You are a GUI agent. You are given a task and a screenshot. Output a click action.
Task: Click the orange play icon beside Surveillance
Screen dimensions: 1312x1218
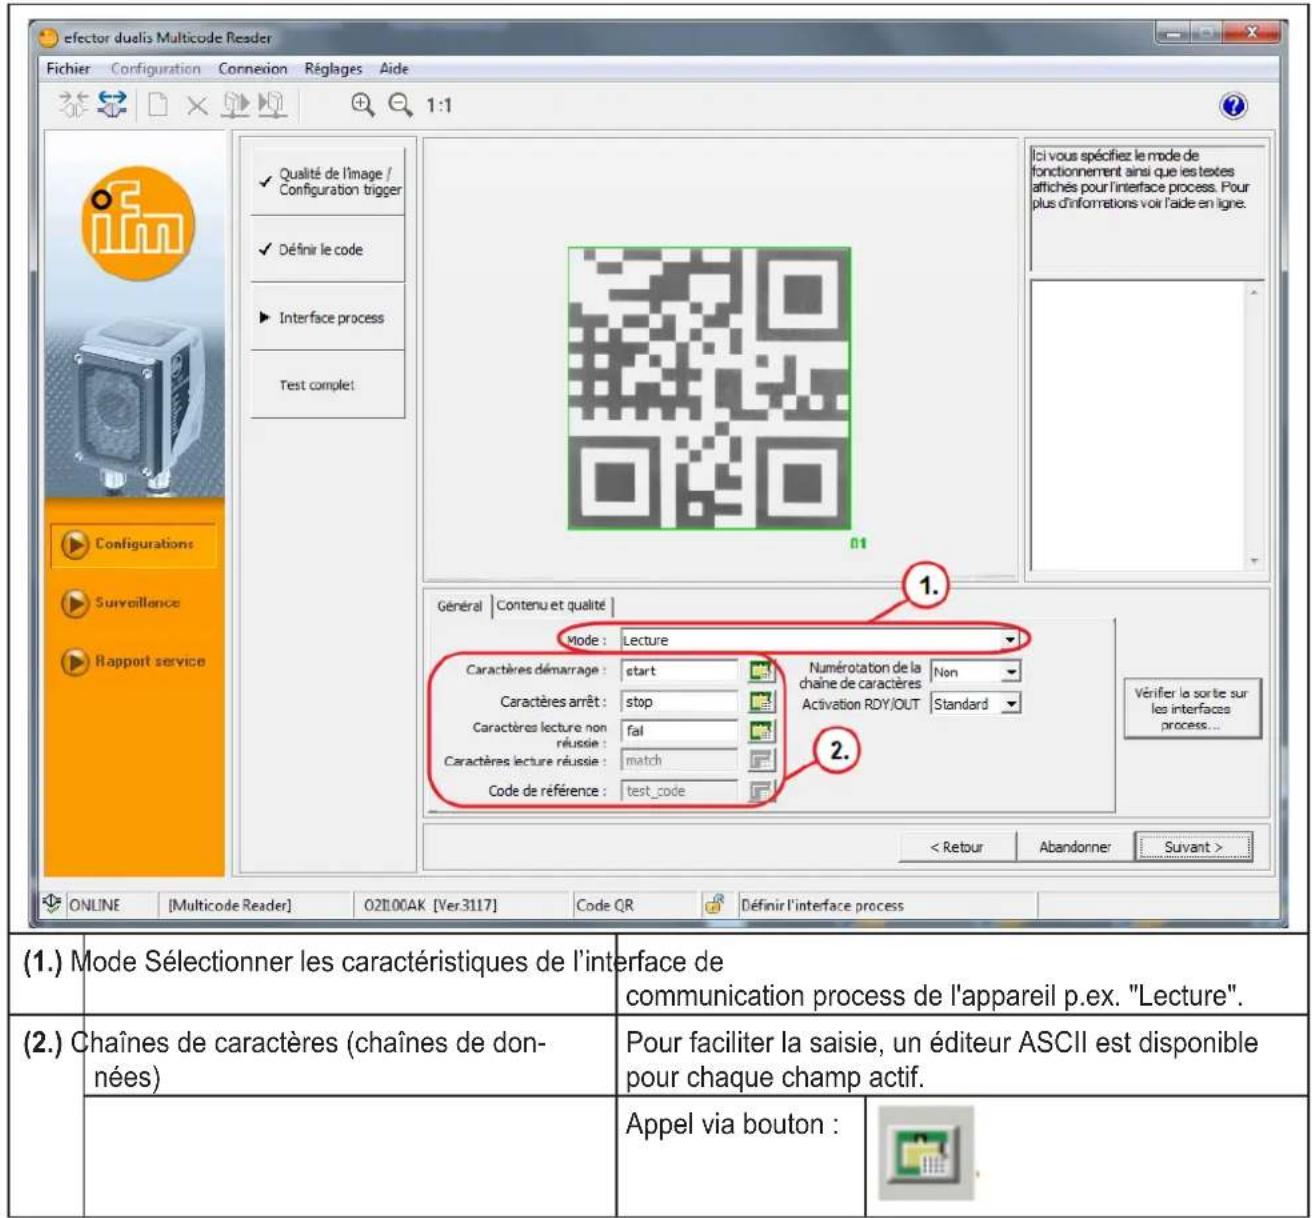click(x=75, y=603)
